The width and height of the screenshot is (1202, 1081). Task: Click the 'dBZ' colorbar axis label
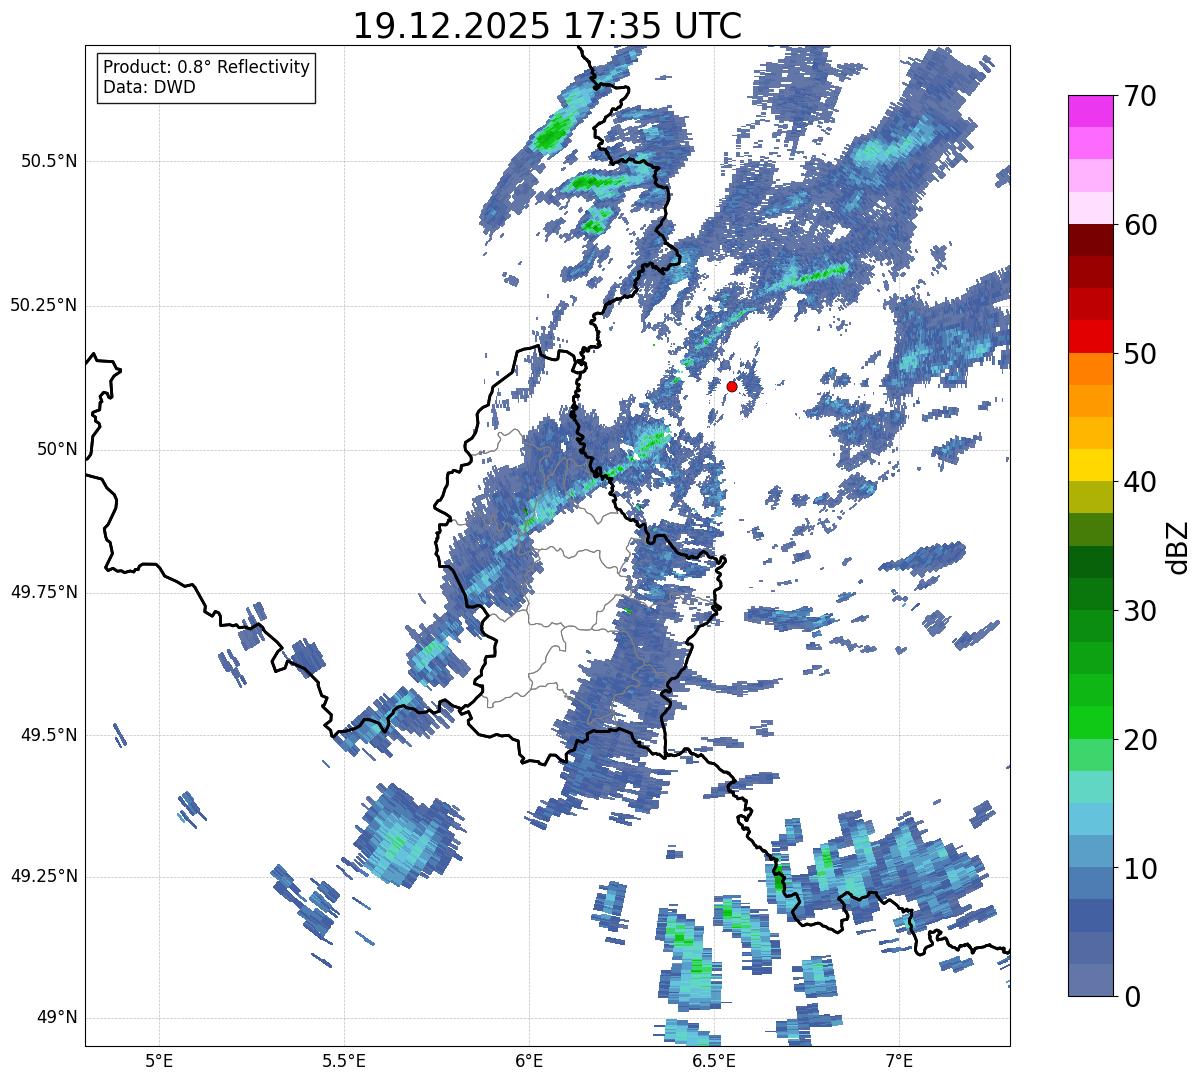point(1178,546)
